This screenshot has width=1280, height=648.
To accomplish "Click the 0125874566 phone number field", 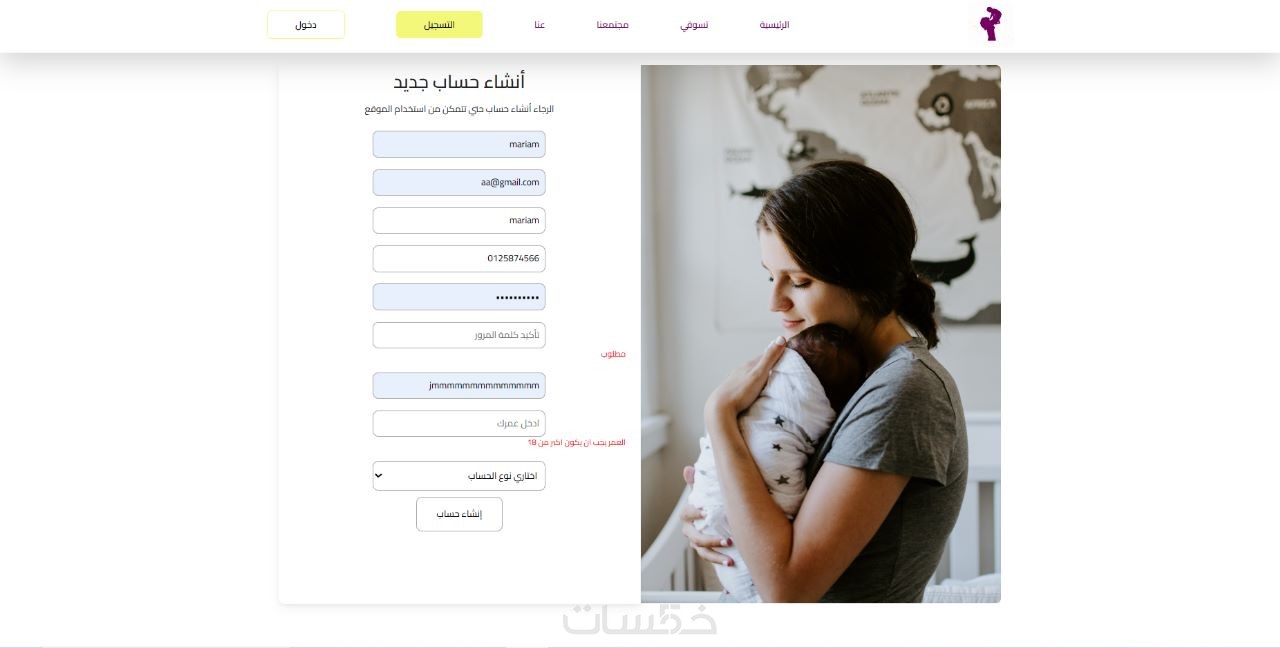I will pos(459,258).
